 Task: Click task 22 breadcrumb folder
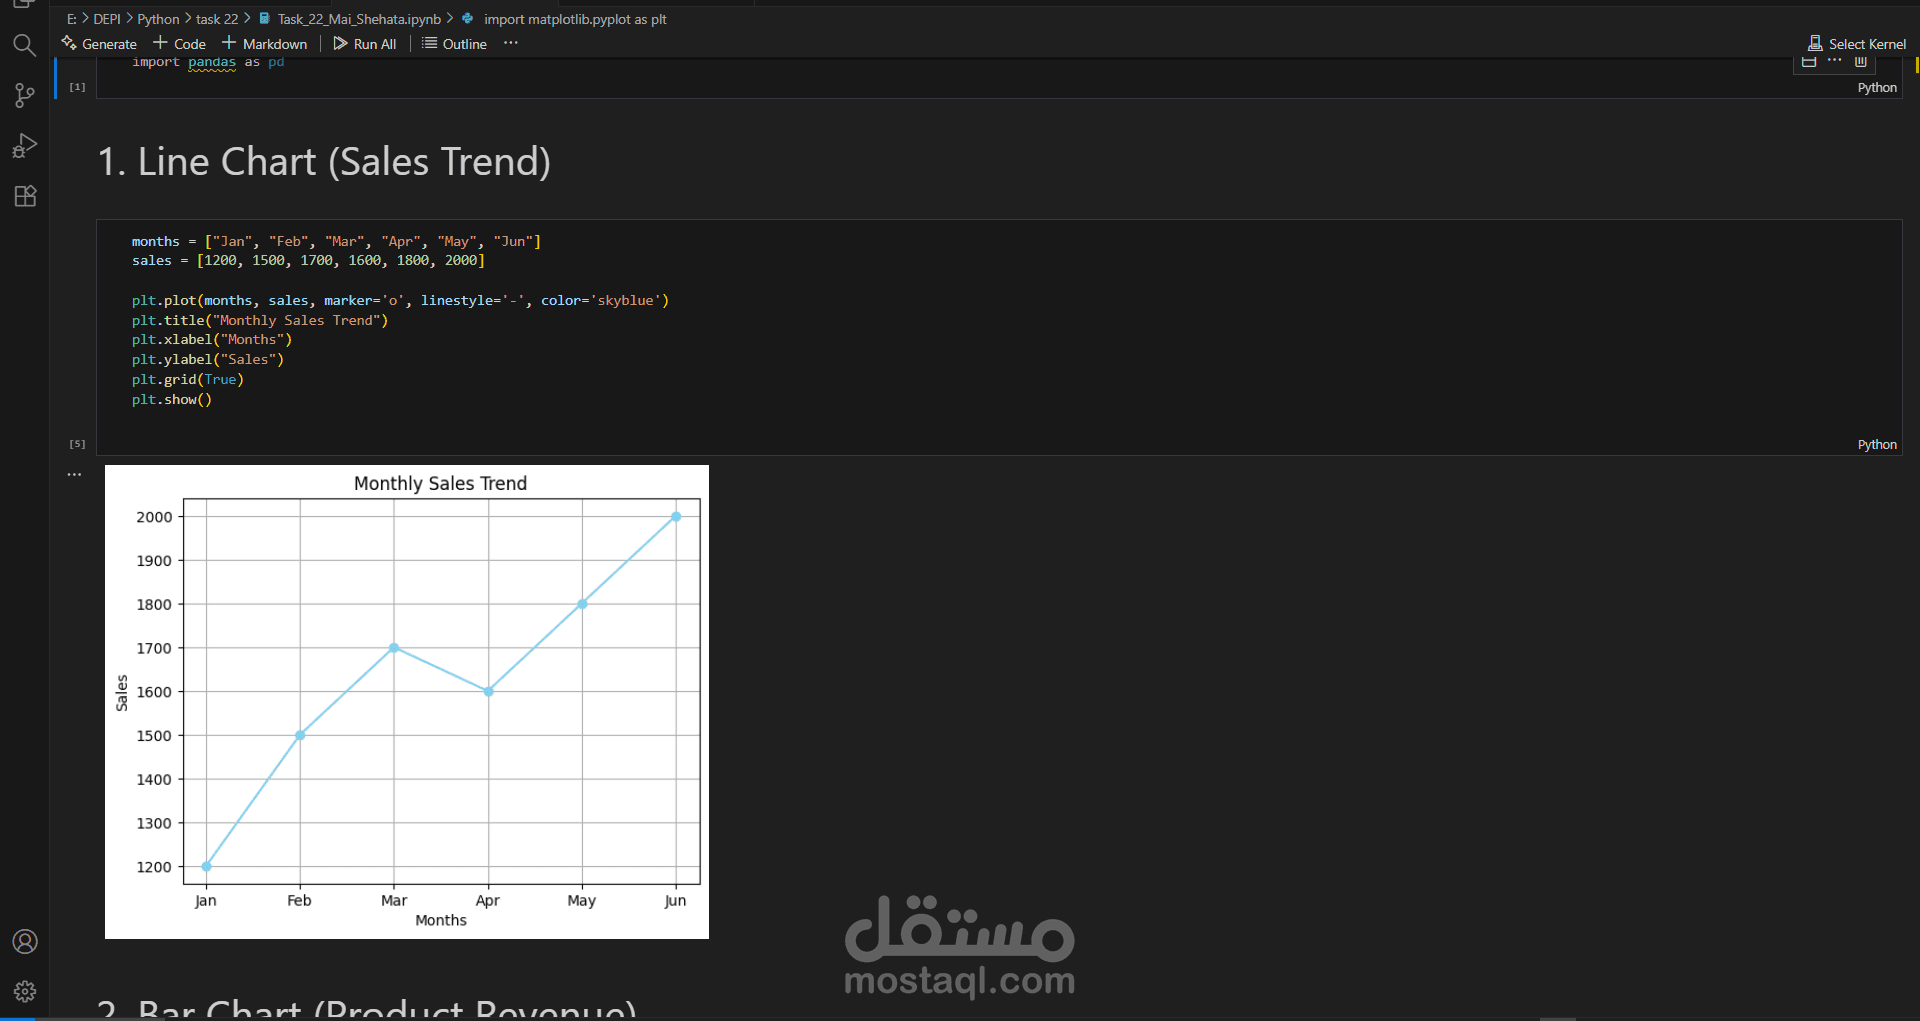(x=217, y=19)
